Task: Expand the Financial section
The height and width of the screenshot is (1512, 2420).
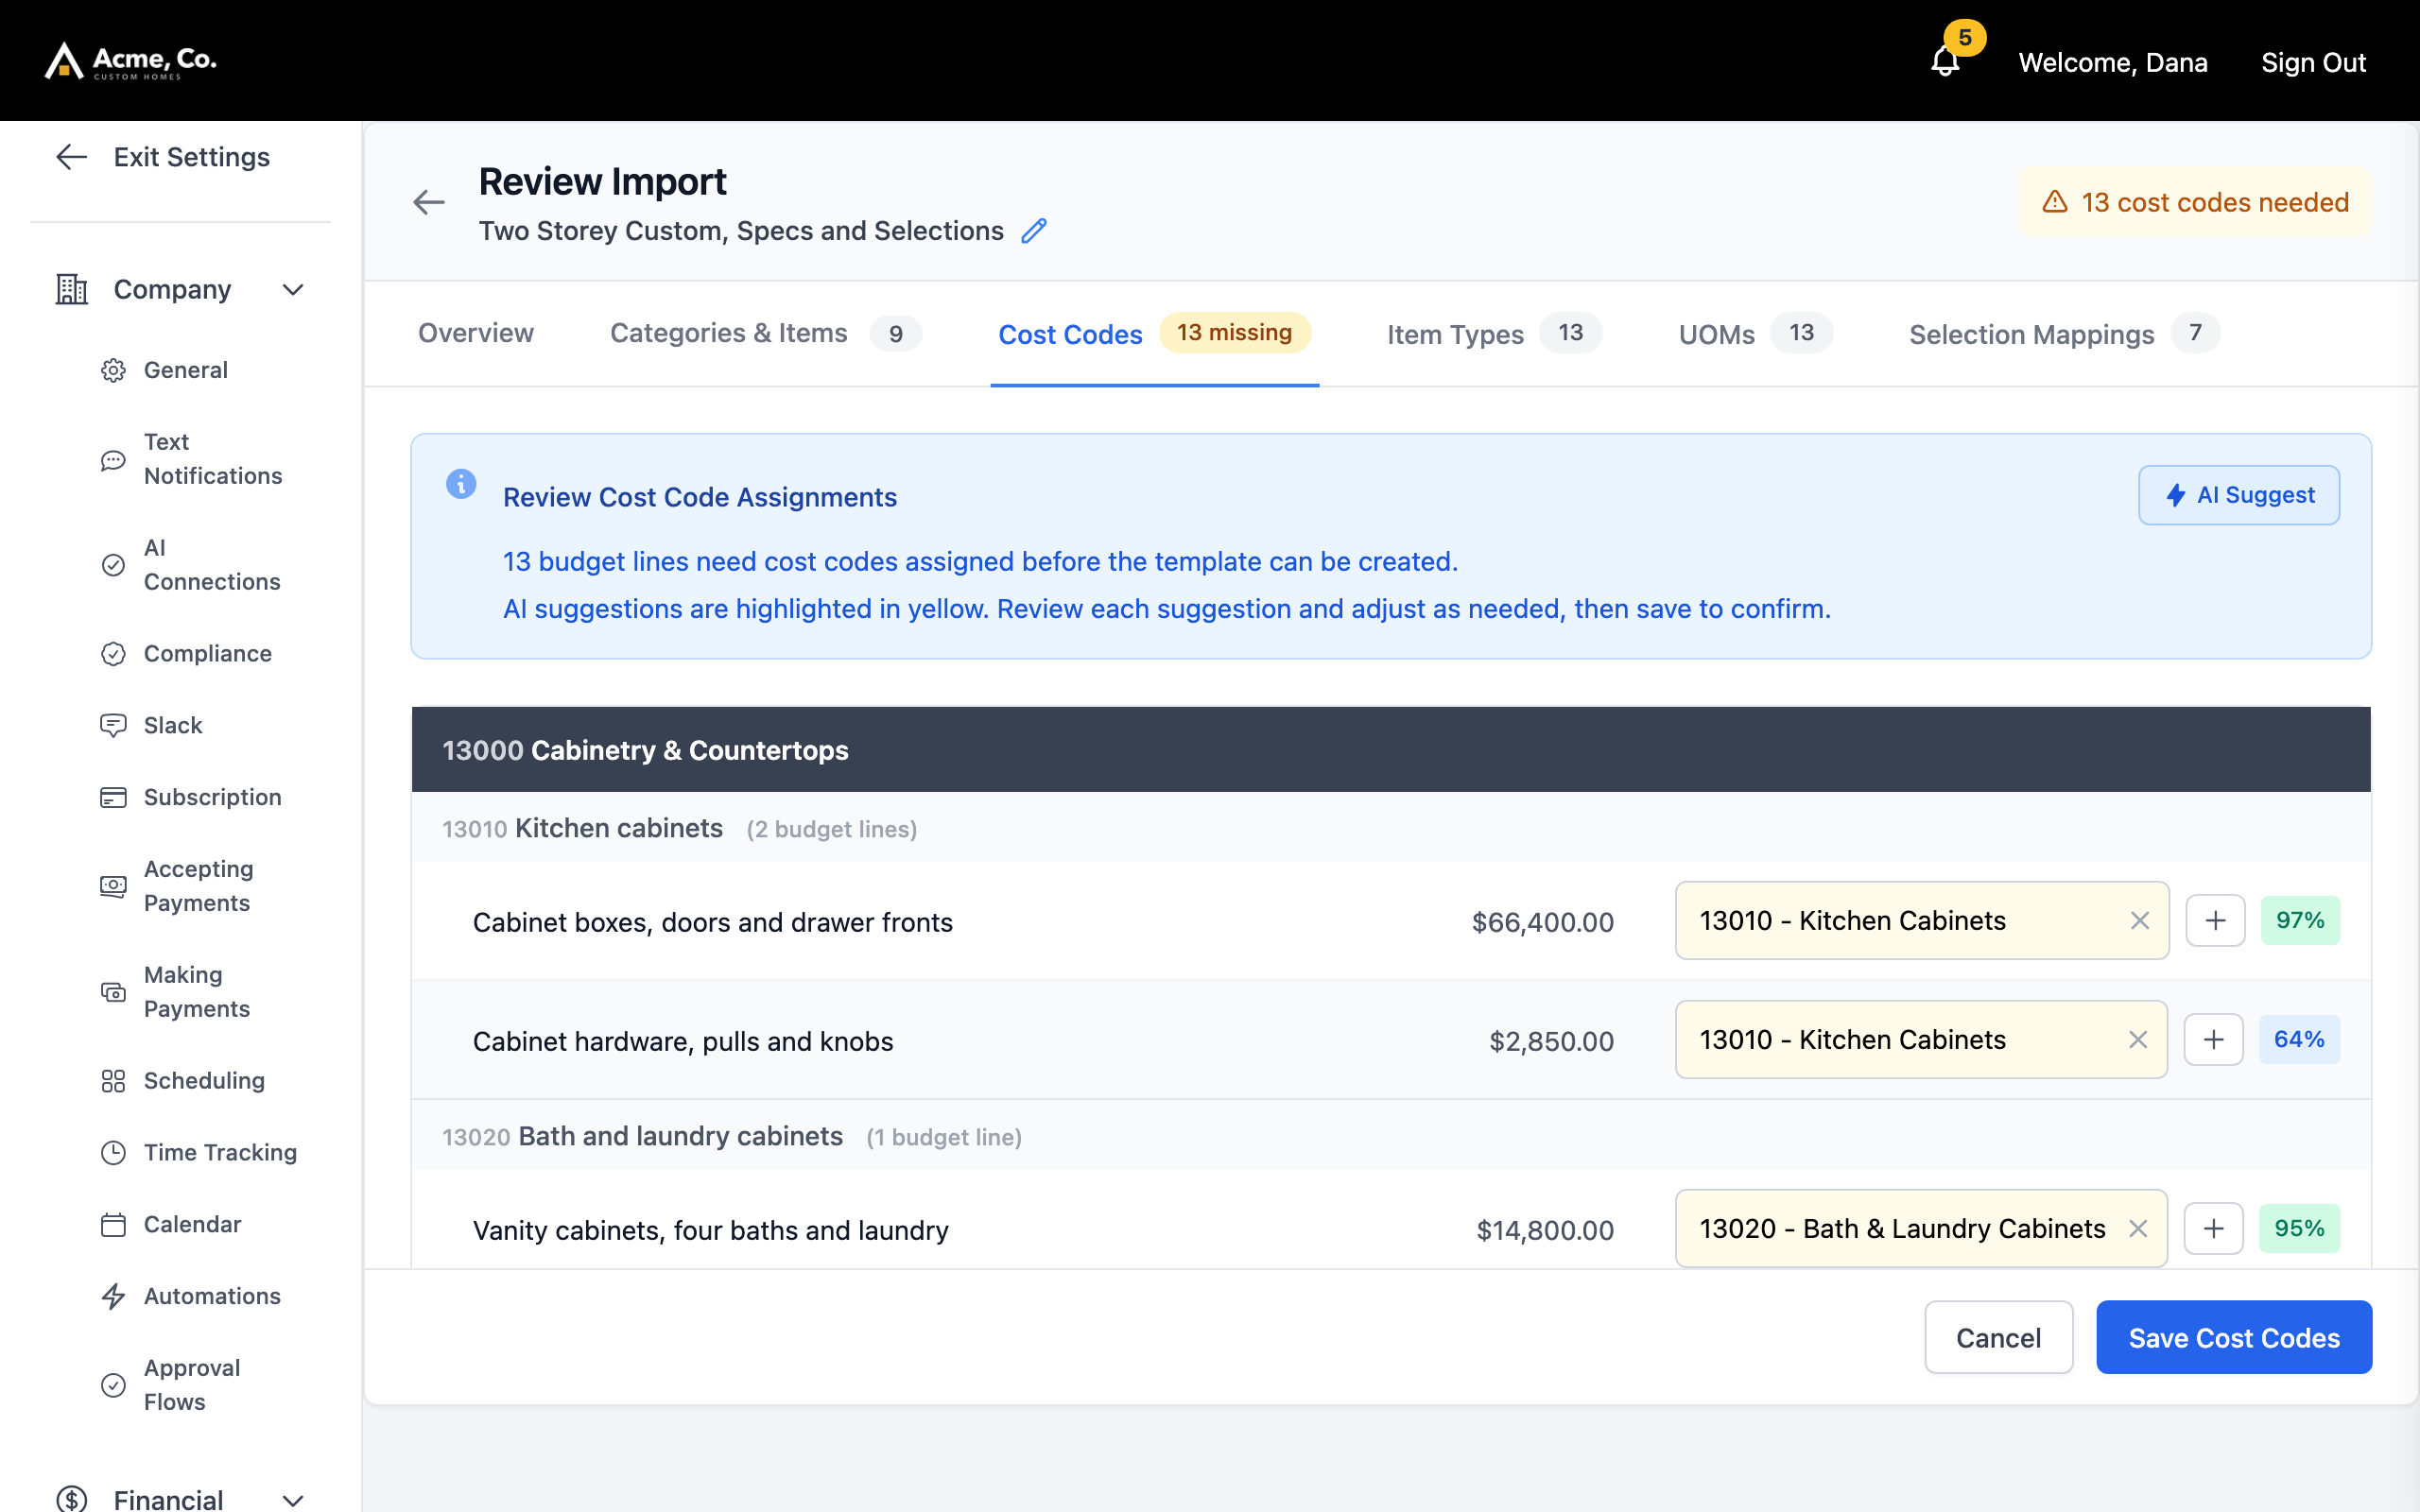Action: coord(292,1500)
